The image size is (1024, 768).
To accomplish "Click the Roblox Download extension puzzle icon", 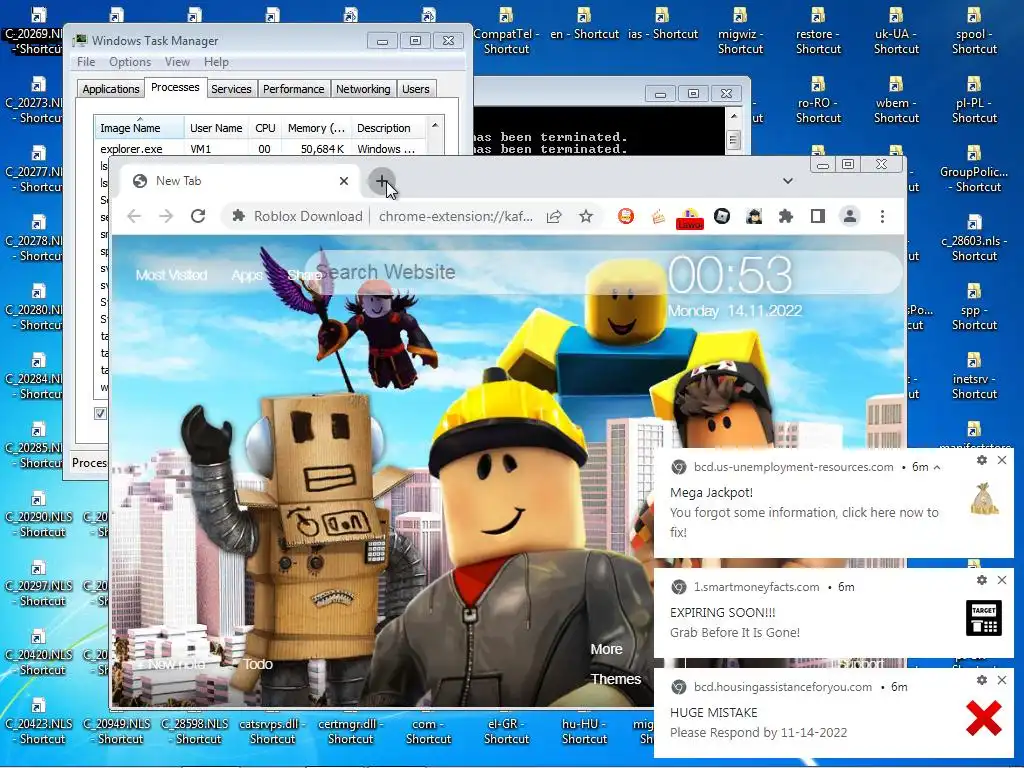I will click(x=239, y=216).
